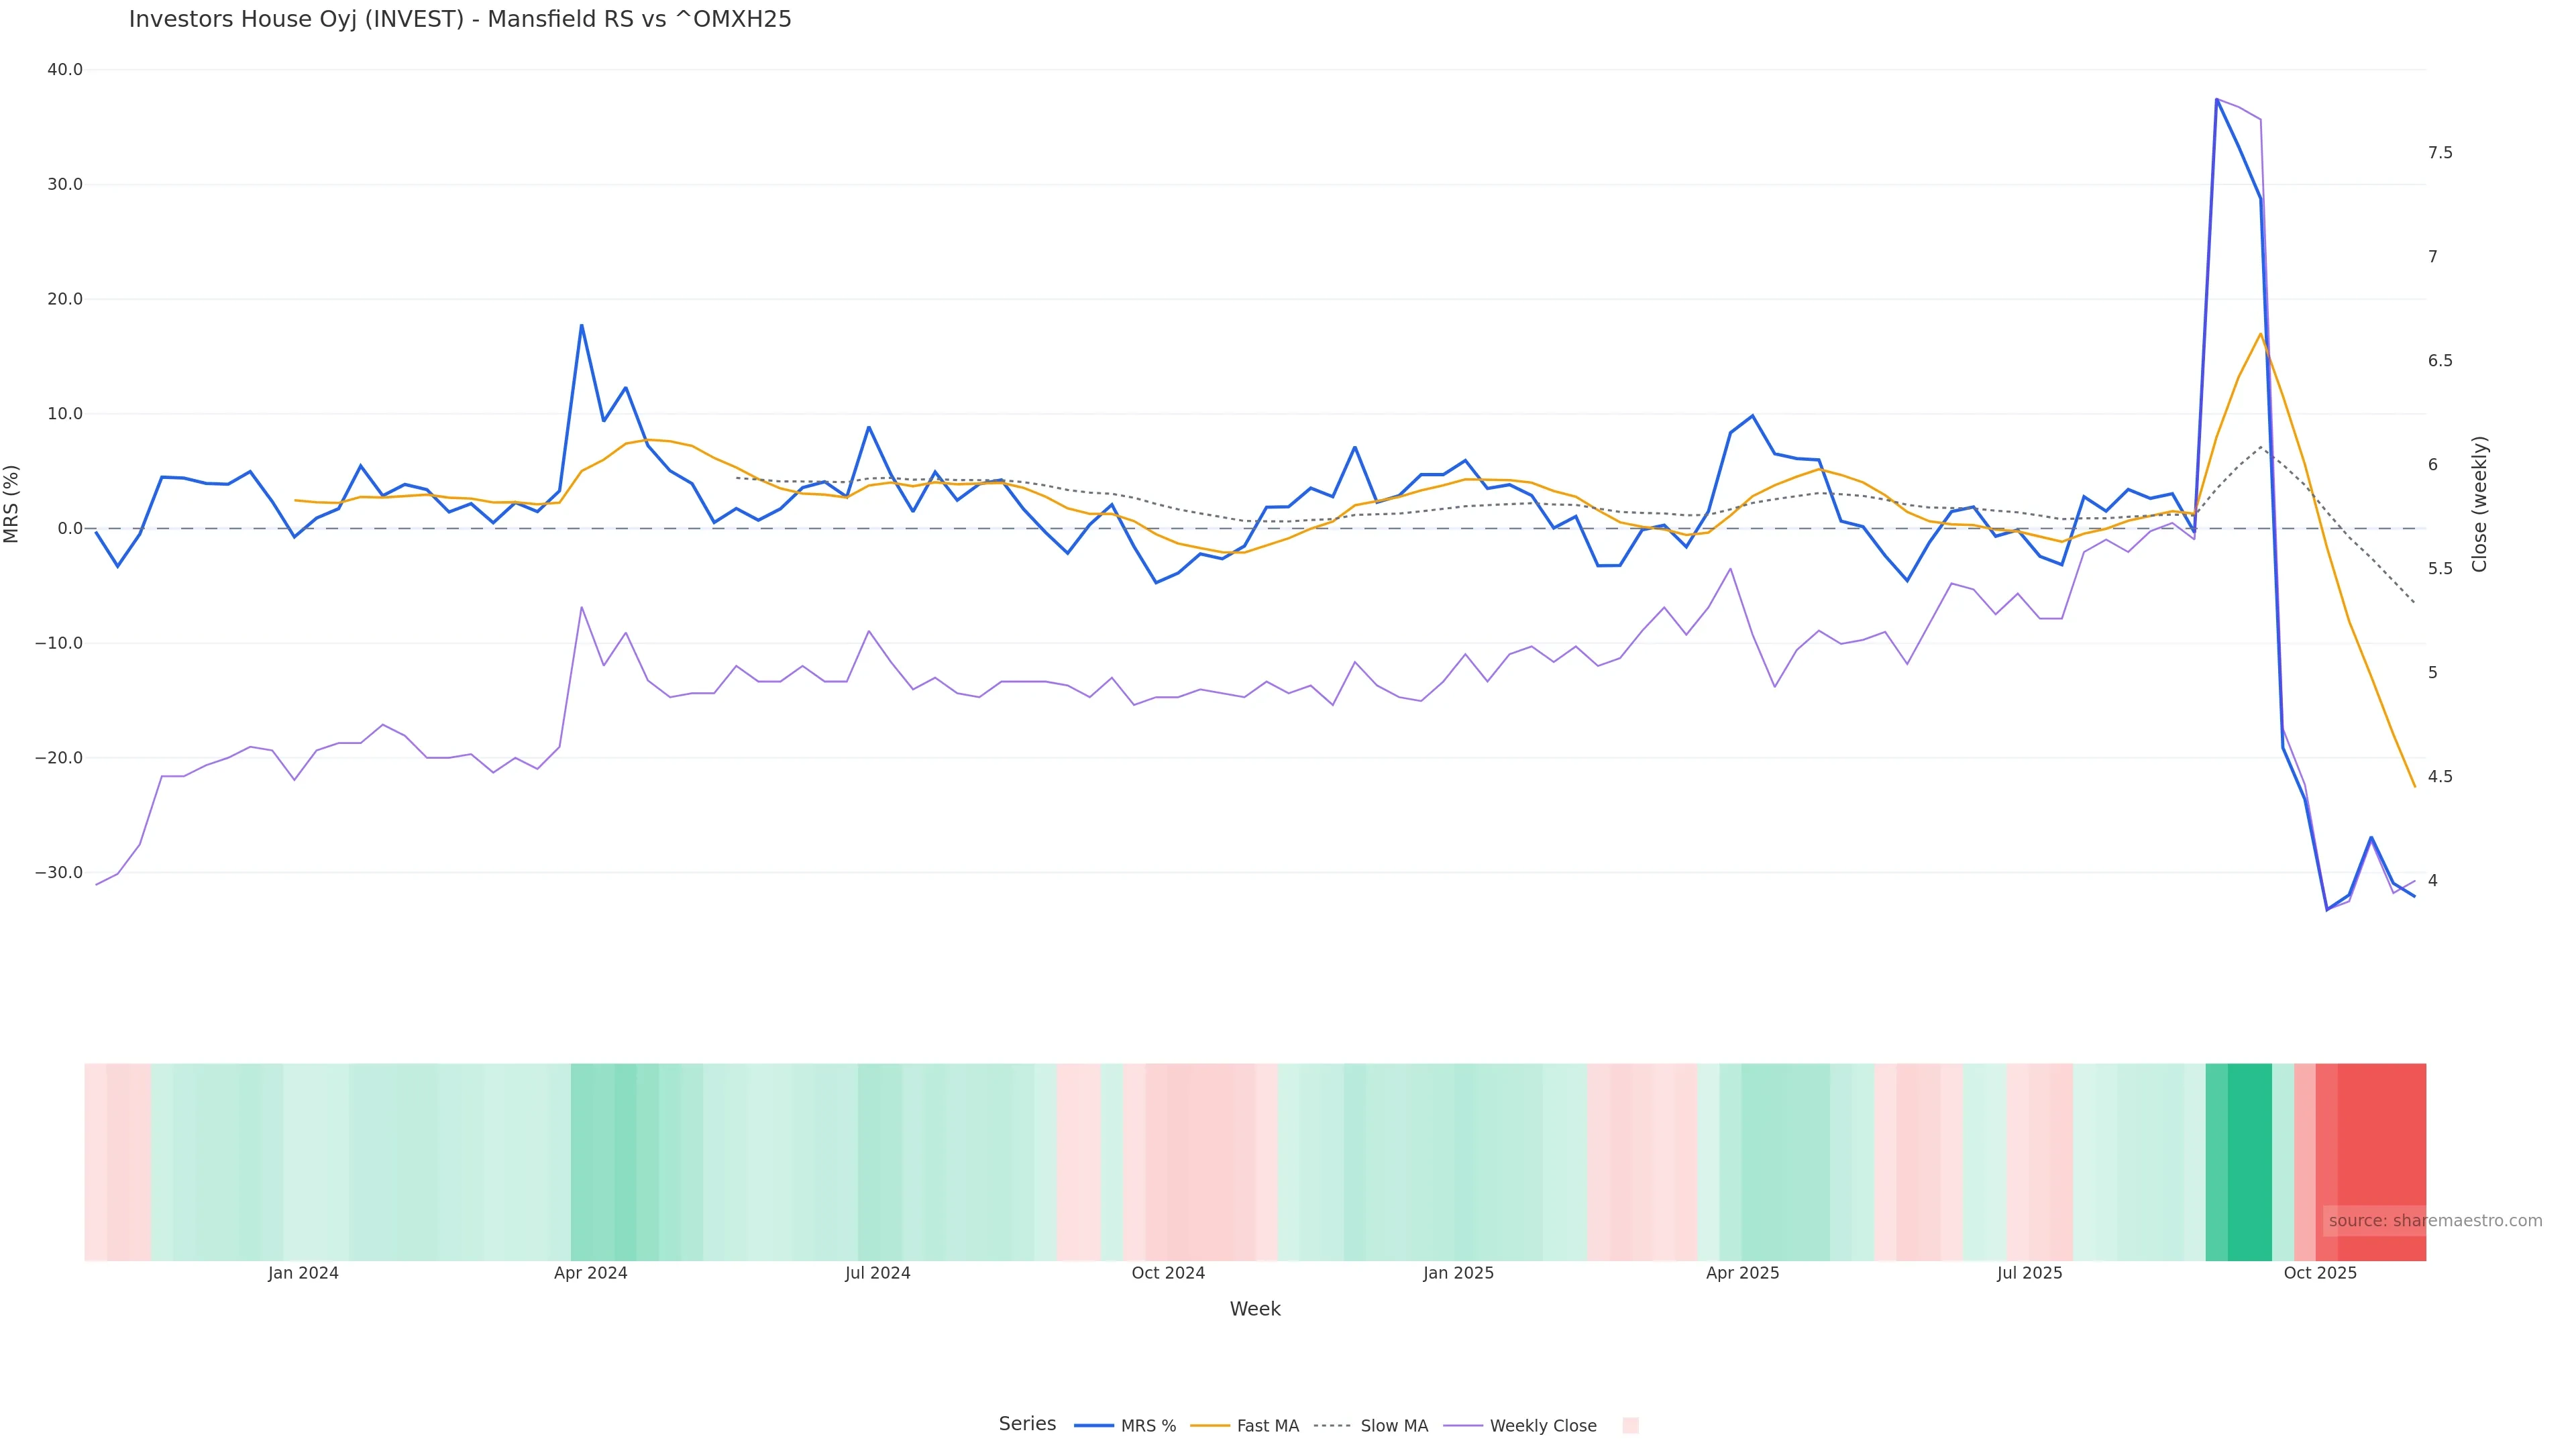Hide the Fast MA series via legend label
Viewport: 2576px width, 1449px height.
pos(1267,1426)
